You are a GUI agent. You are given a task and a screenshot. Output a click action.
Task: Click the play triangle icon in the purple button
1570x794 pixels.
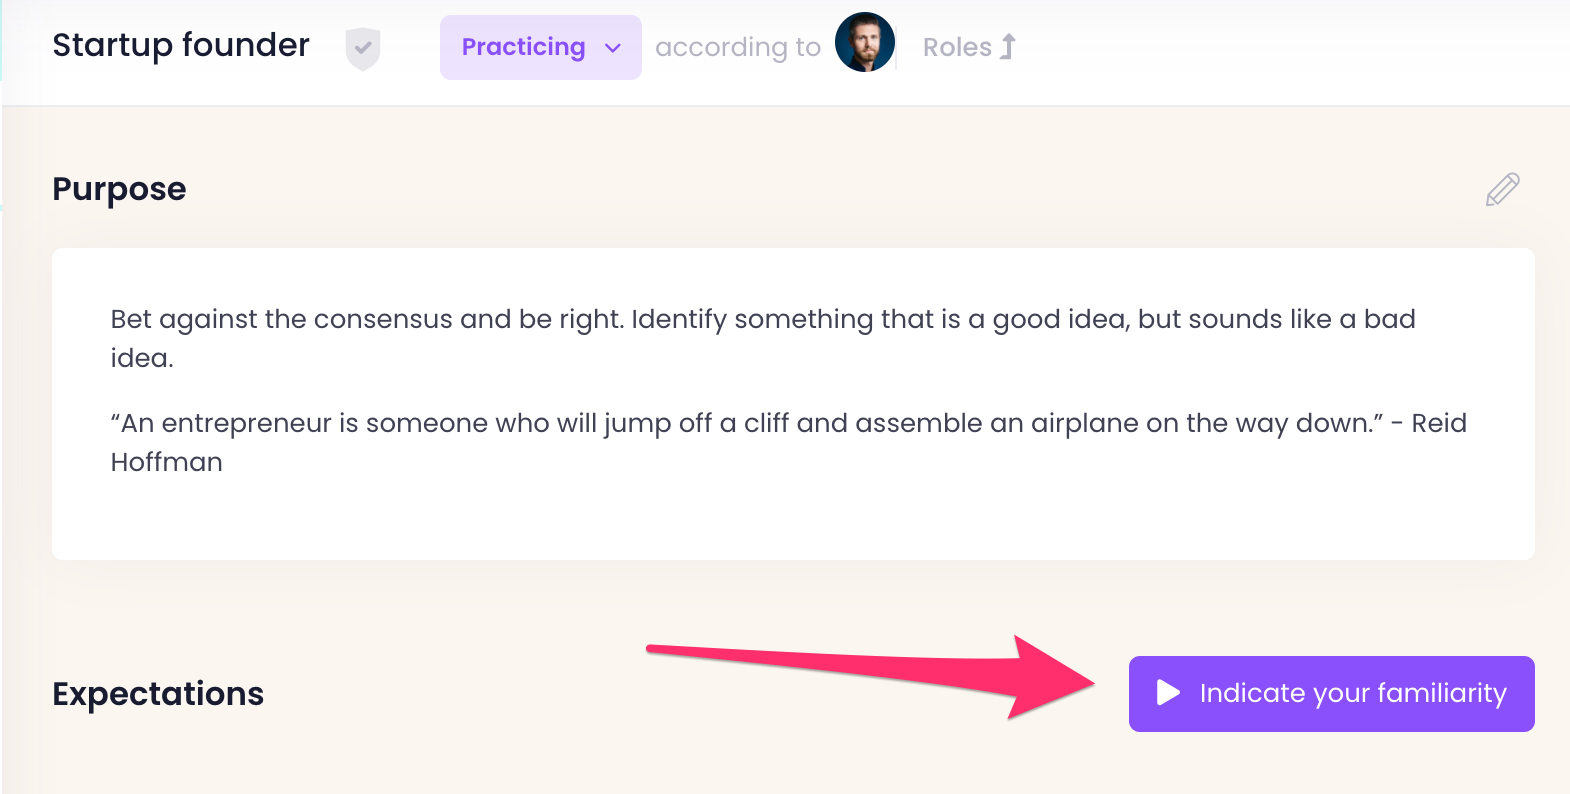(1168, 693)
